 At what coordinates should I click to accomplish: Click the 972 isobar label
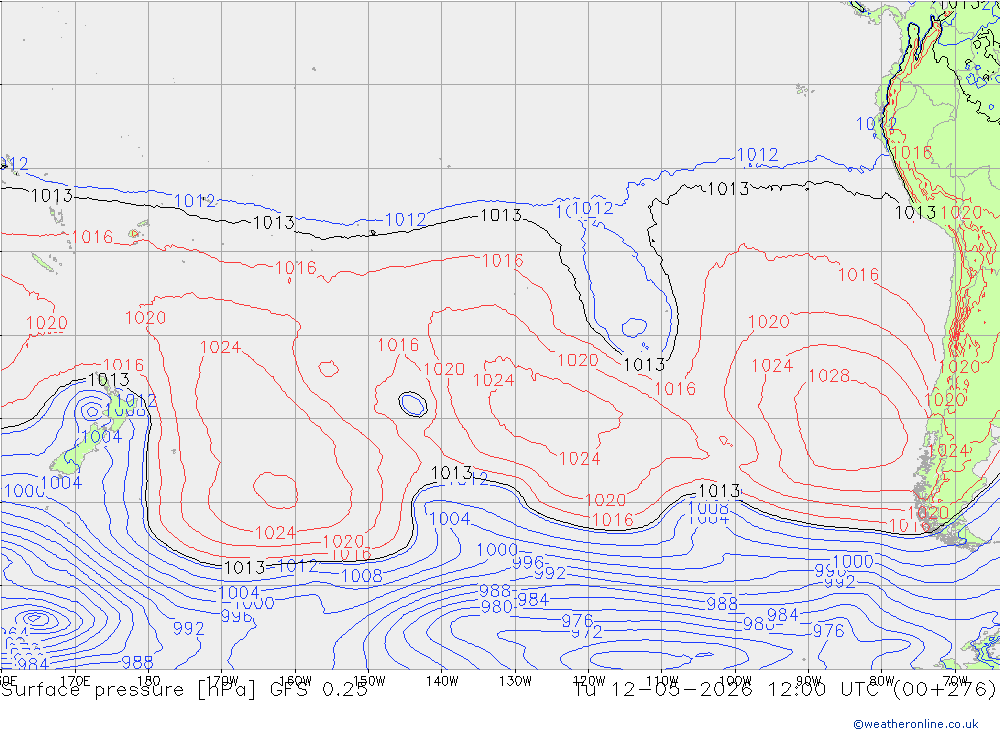click(586, 632)
